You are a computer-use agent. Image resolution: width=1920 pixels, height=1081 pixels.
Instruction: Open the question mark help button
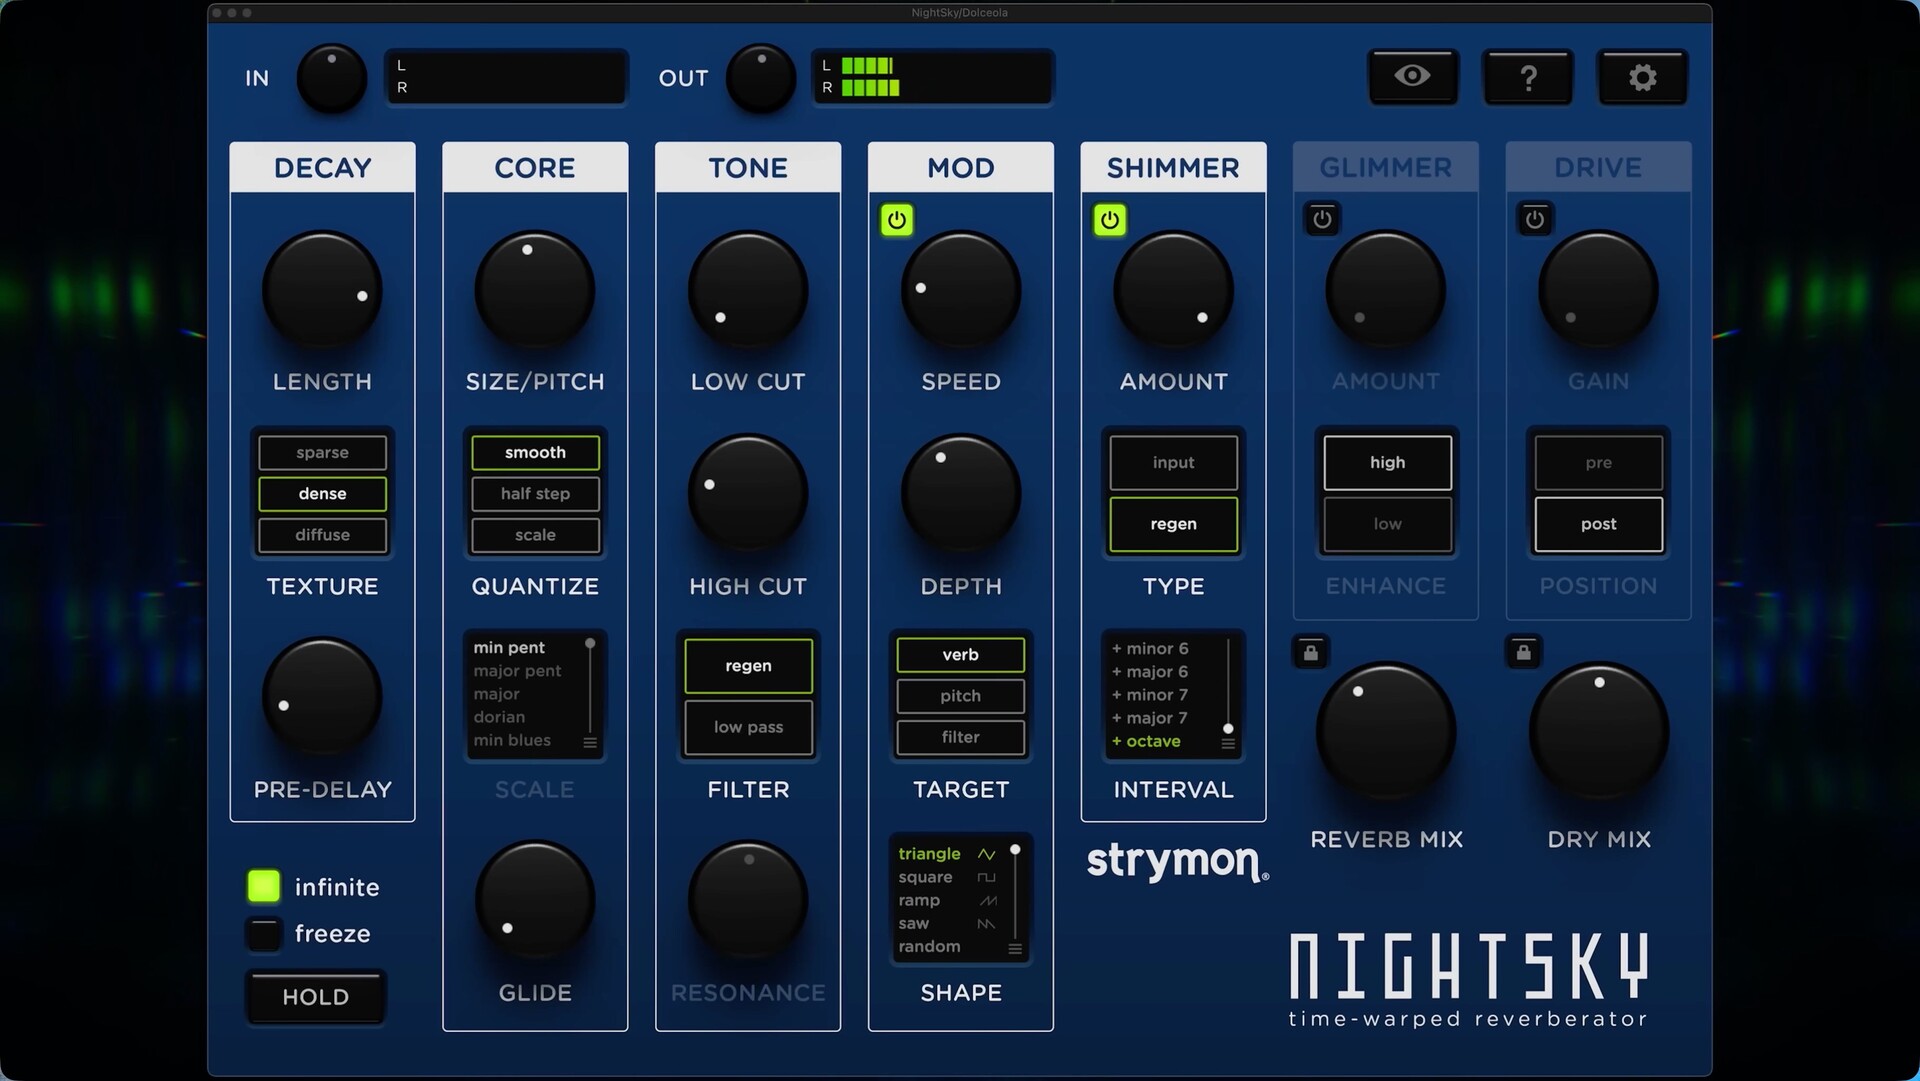click(x=1527, y=77)
